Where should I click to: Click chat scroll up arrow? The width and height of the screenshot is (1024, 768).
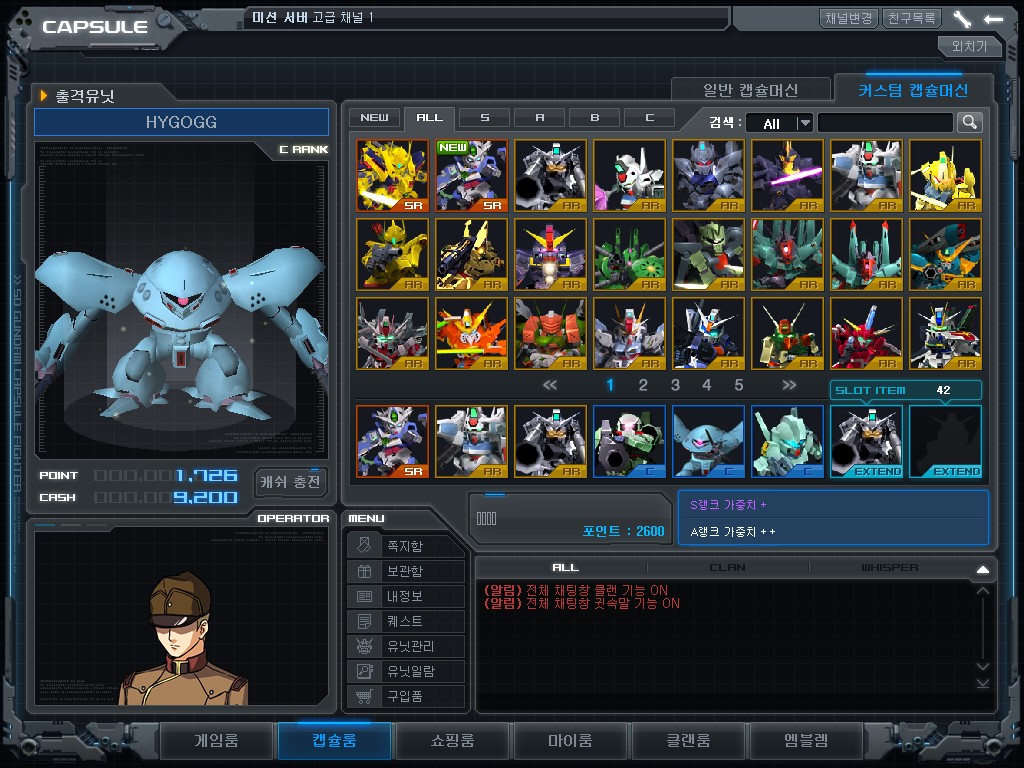983,591
